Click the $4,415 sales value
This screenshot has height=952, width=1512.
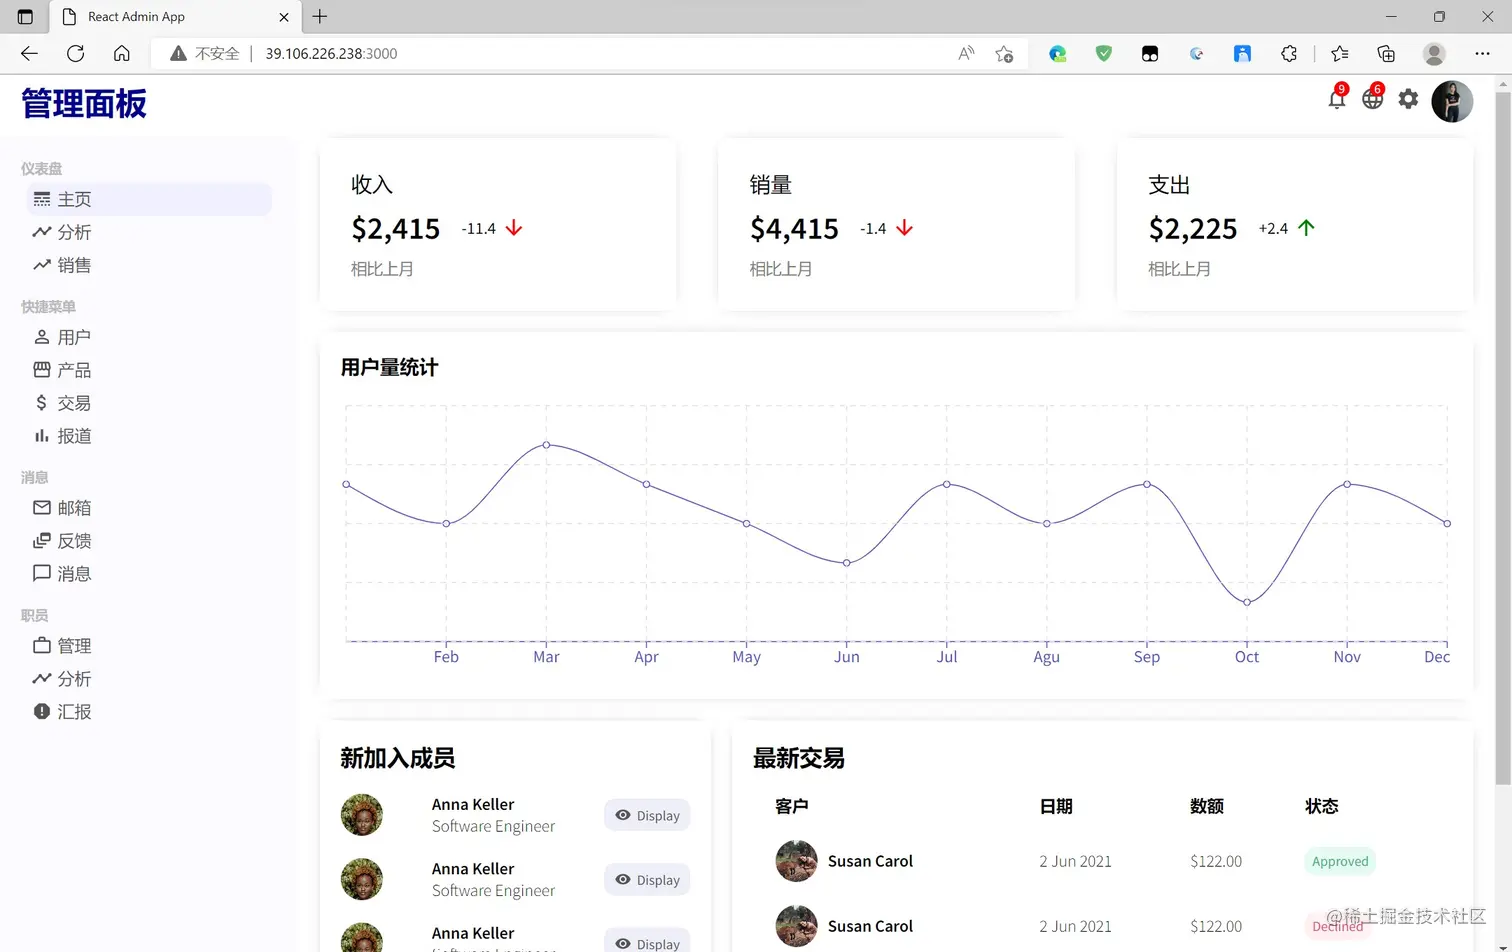[x=794, y=229]
